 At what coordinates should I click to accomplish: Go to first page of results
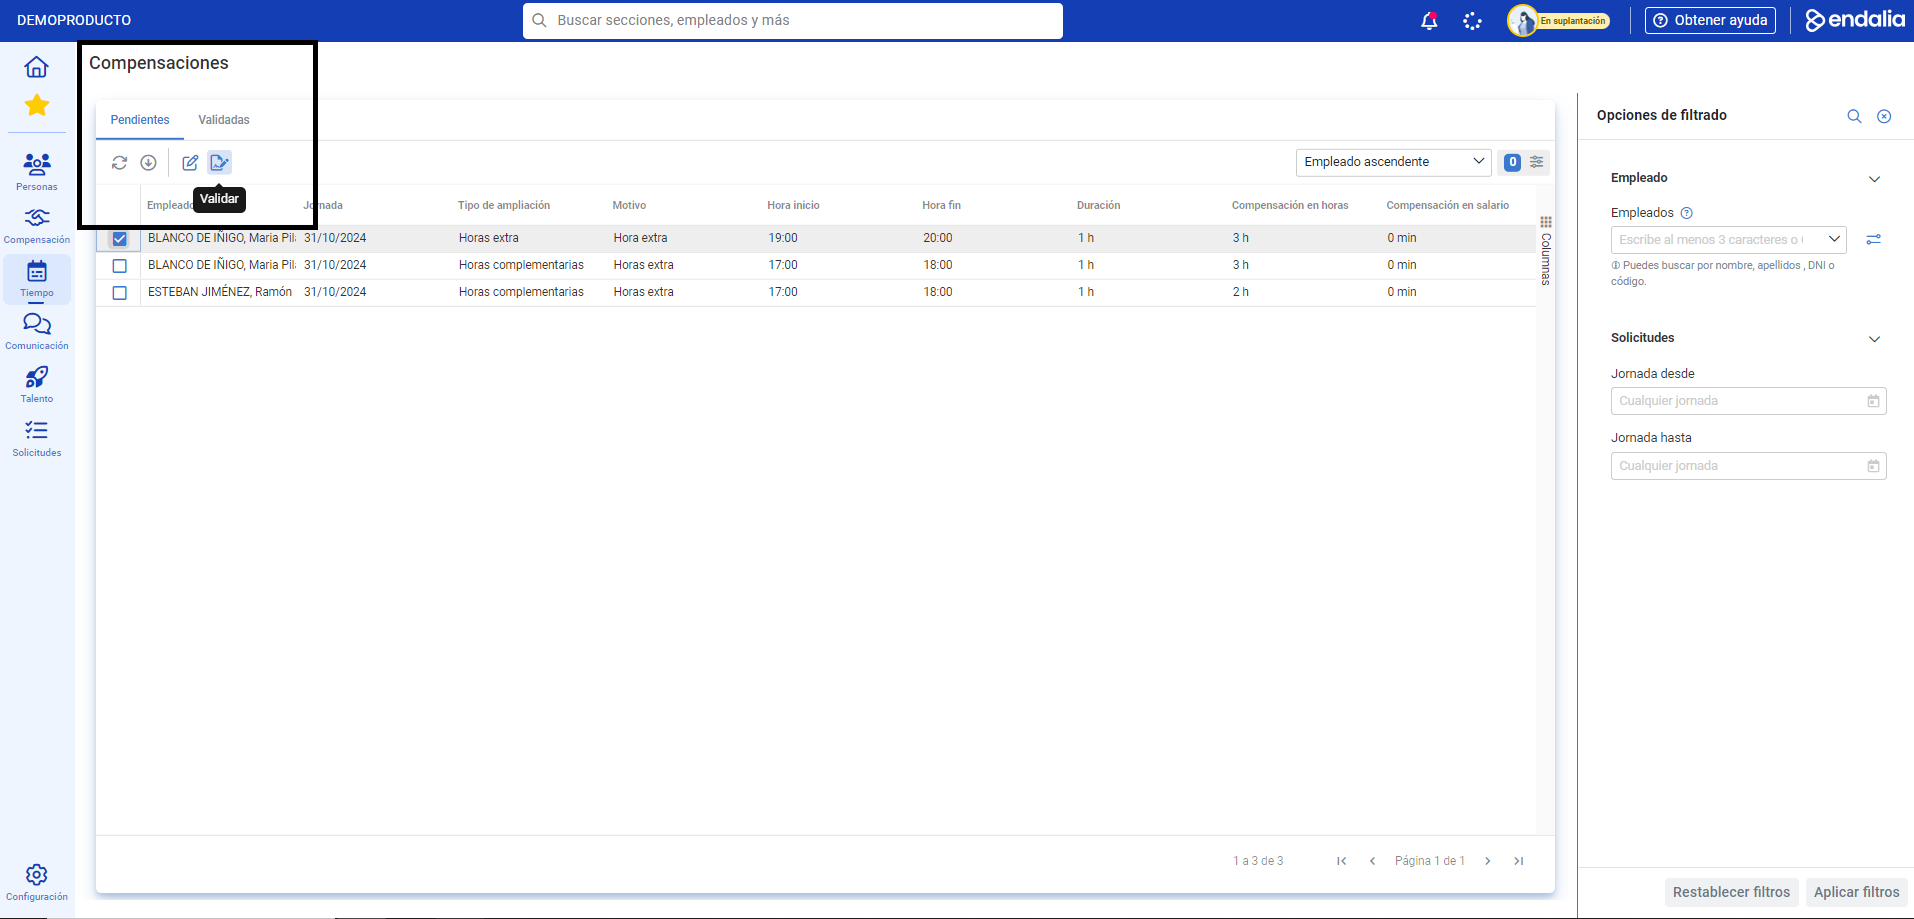[x=1342, y=861]
